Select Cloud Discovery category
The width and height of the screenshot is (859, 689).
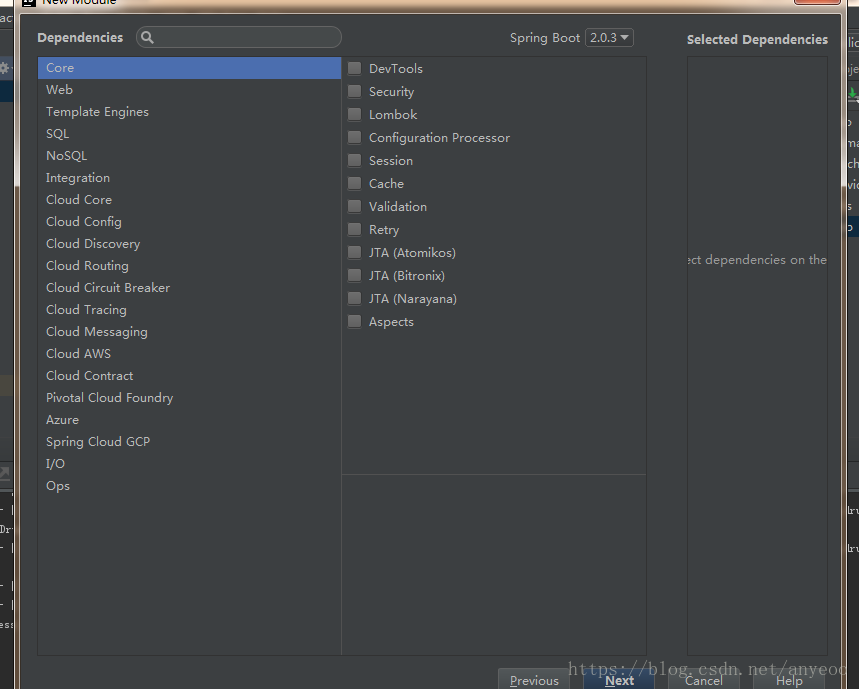pos(190,244)
